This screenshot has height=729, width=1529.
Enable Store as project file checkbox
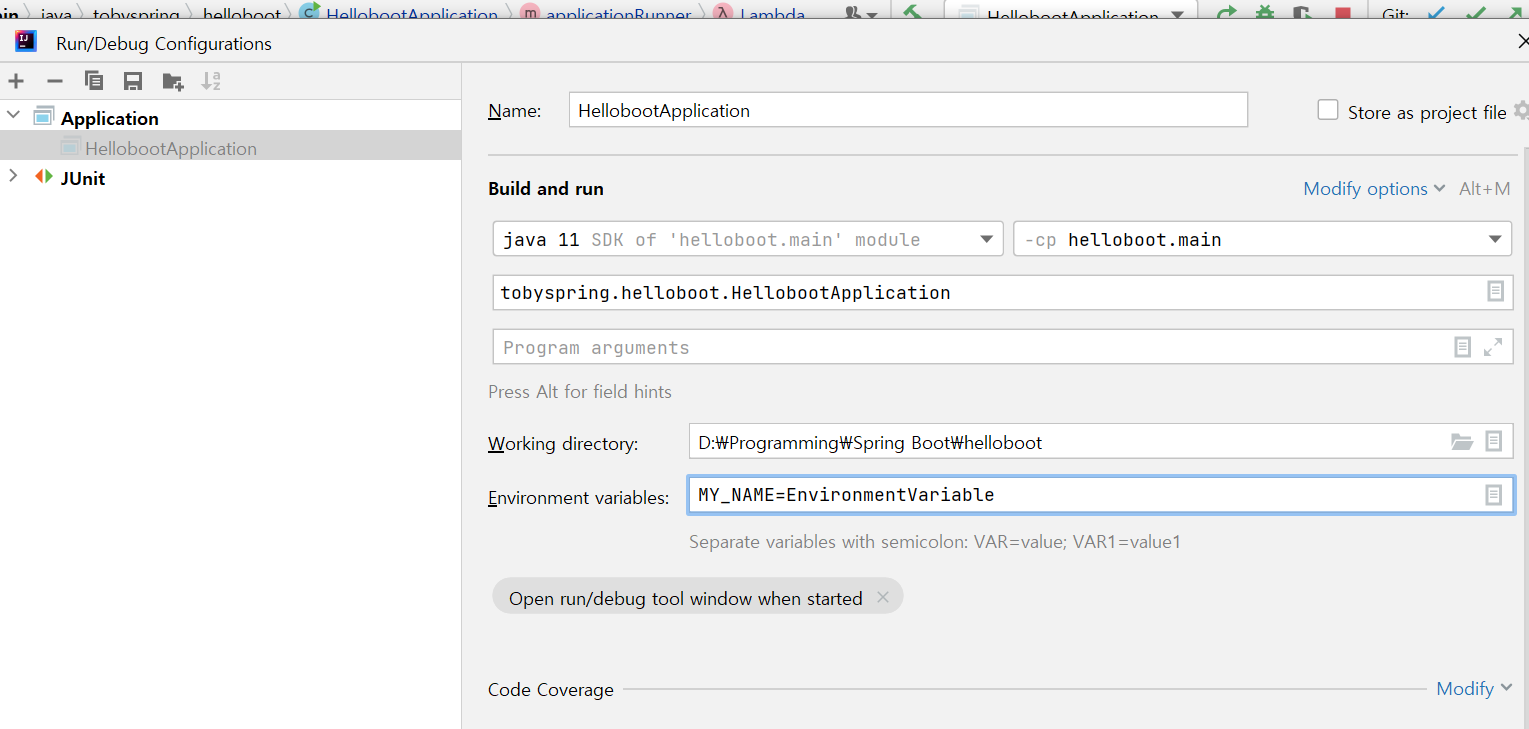point(1328,110)
